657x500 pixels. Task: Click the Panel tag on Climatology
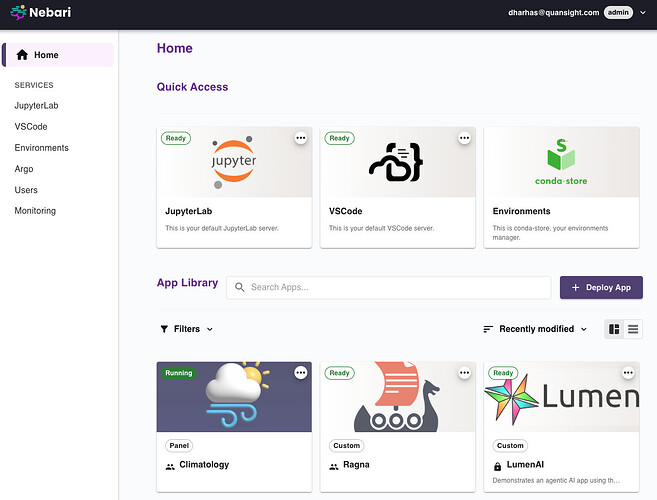point(179,446)
